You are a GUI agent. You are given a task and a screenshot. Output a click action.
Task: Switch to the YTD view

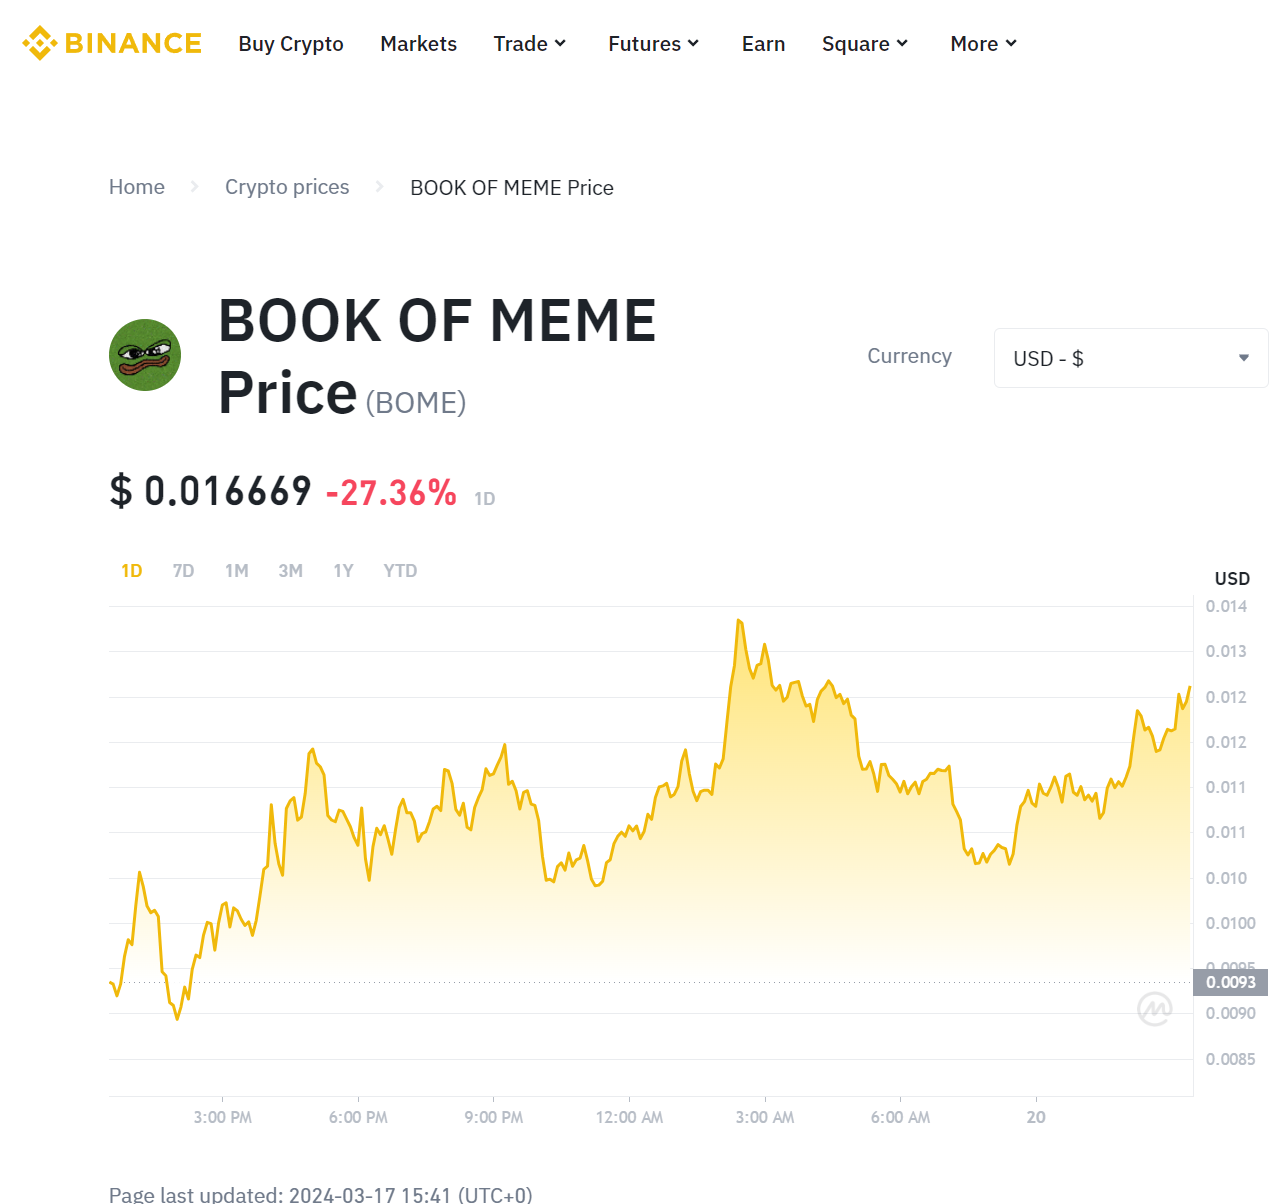(x=400, y=570)
